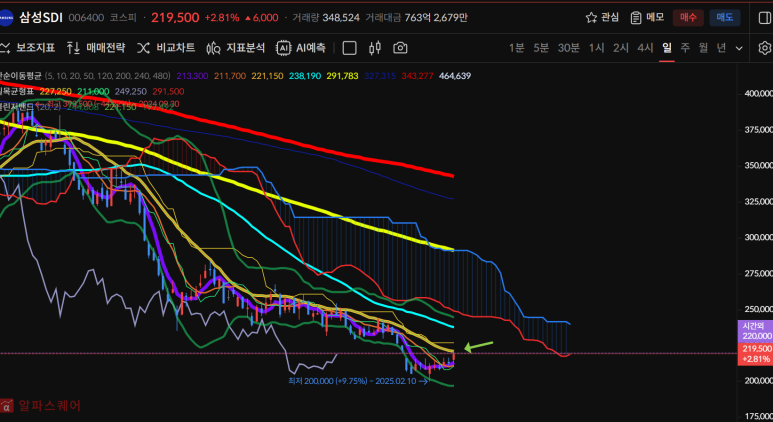Switch chart to 1분 timeframe
This screenshot has height=422, width=773.
click(x=517, y=48)
